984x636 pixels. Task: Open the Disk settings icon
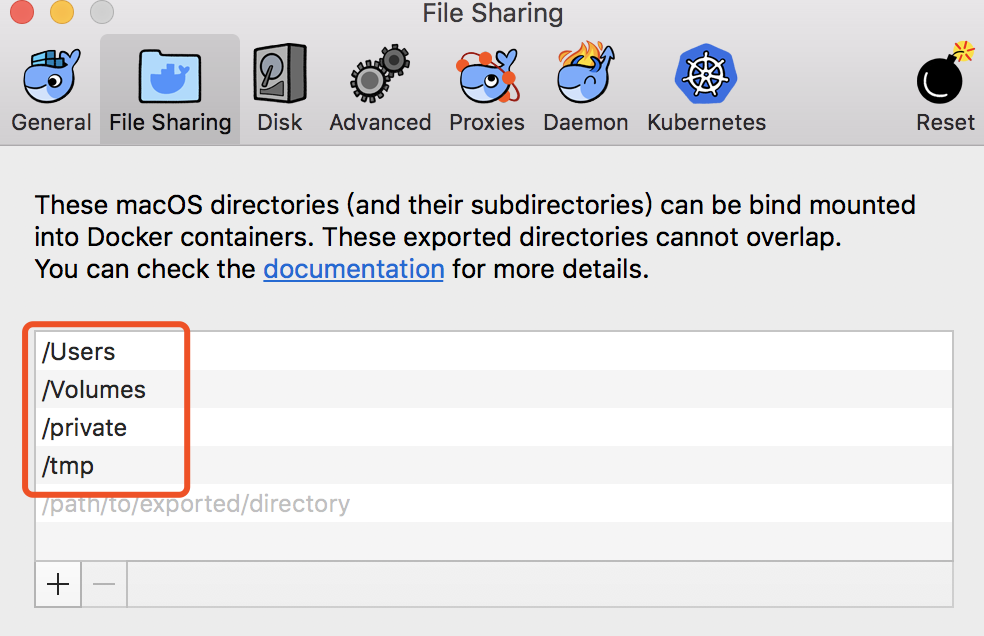[280, 73]
